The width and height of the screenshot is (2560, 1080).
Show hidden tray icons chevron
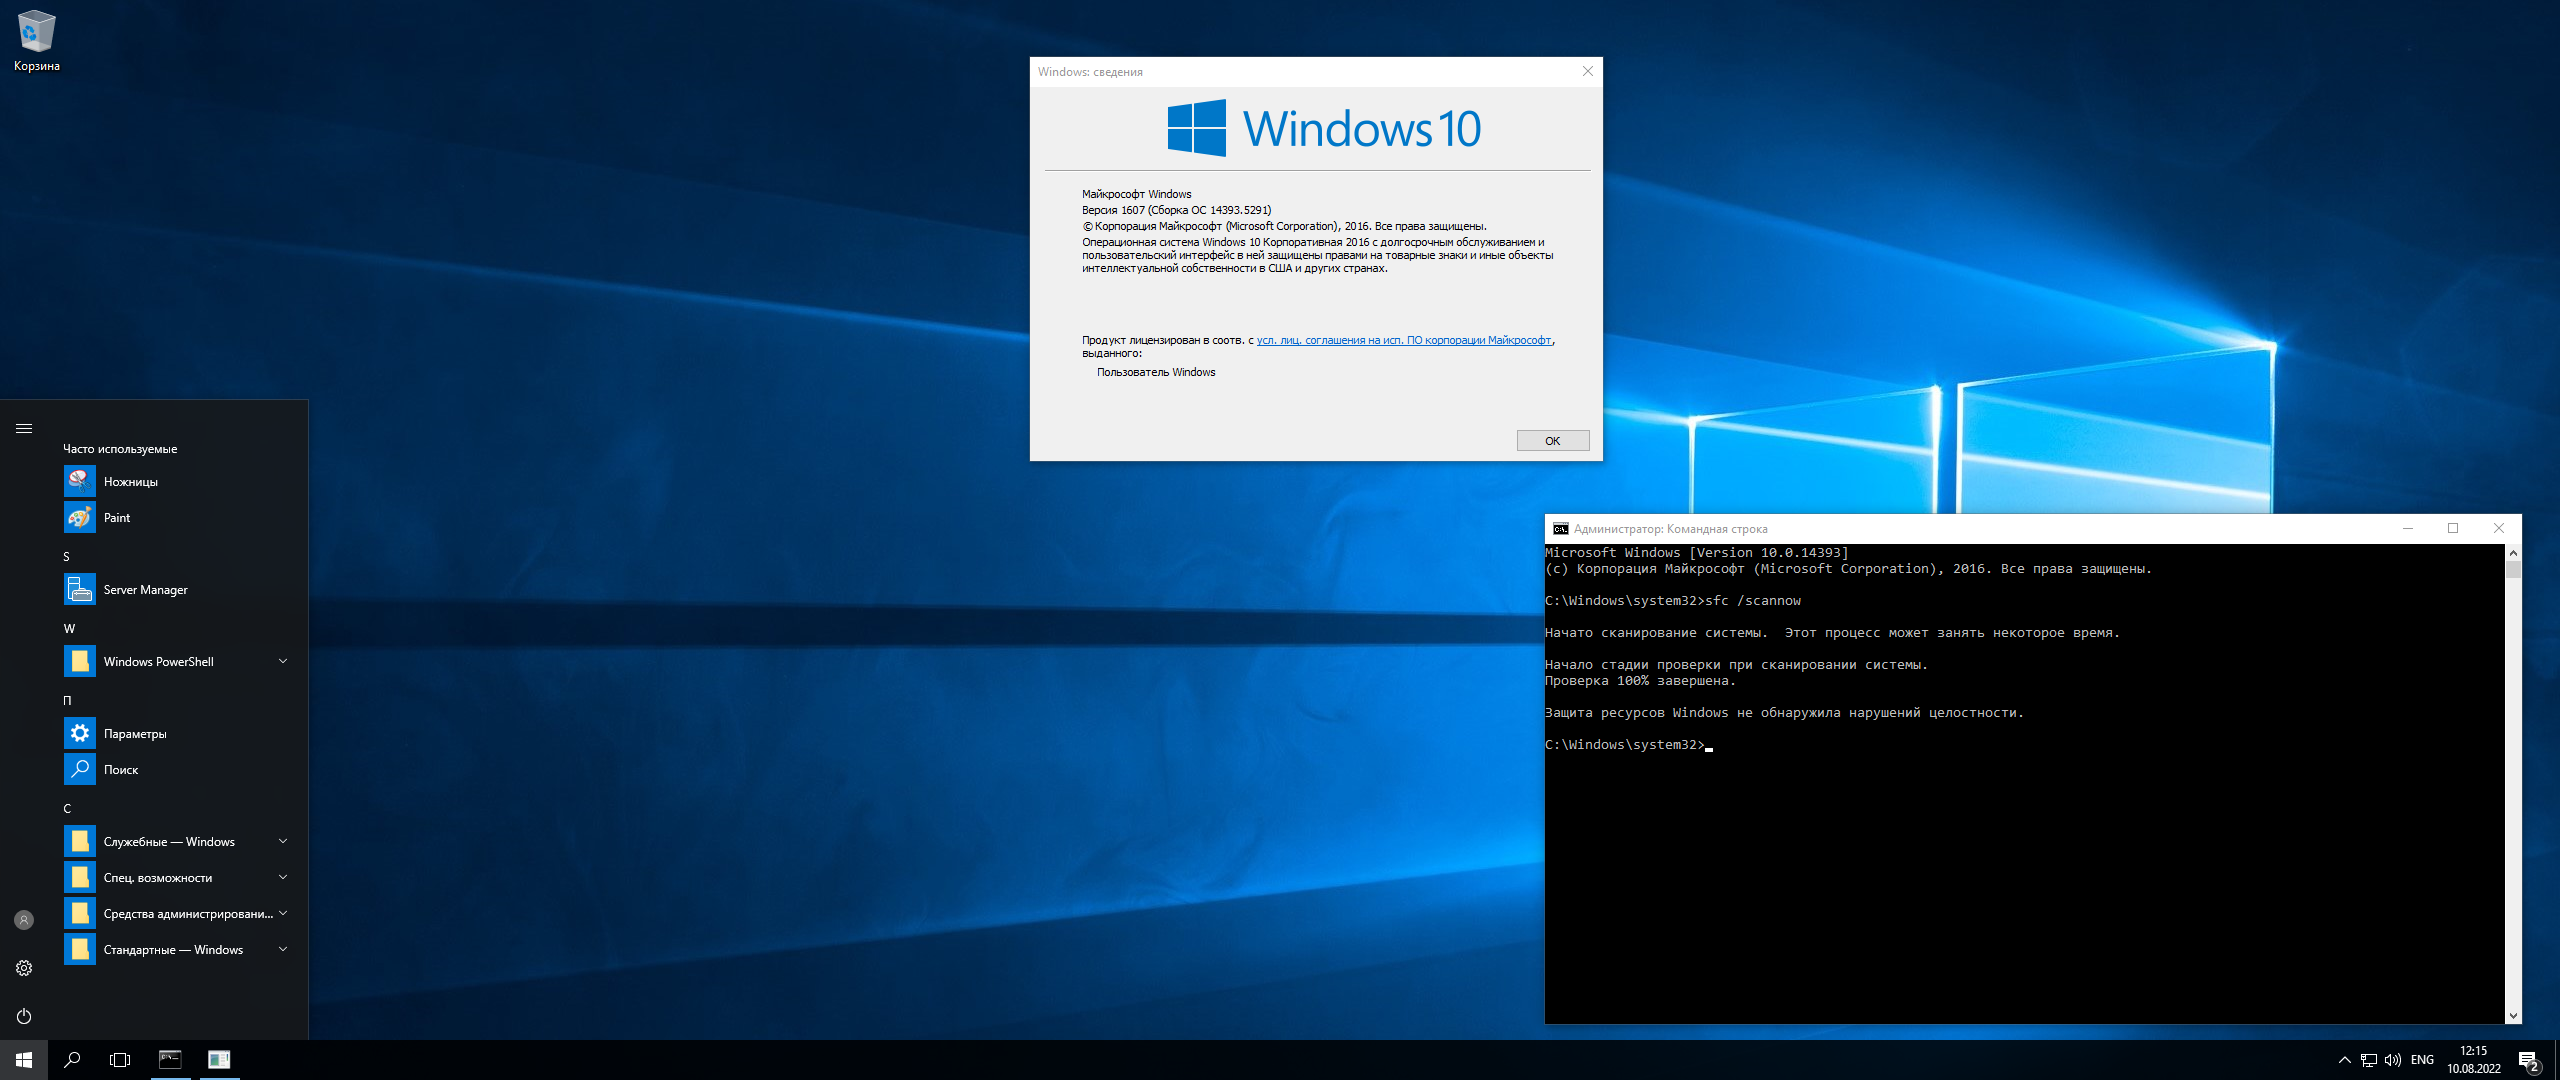pos(2344,1060)
